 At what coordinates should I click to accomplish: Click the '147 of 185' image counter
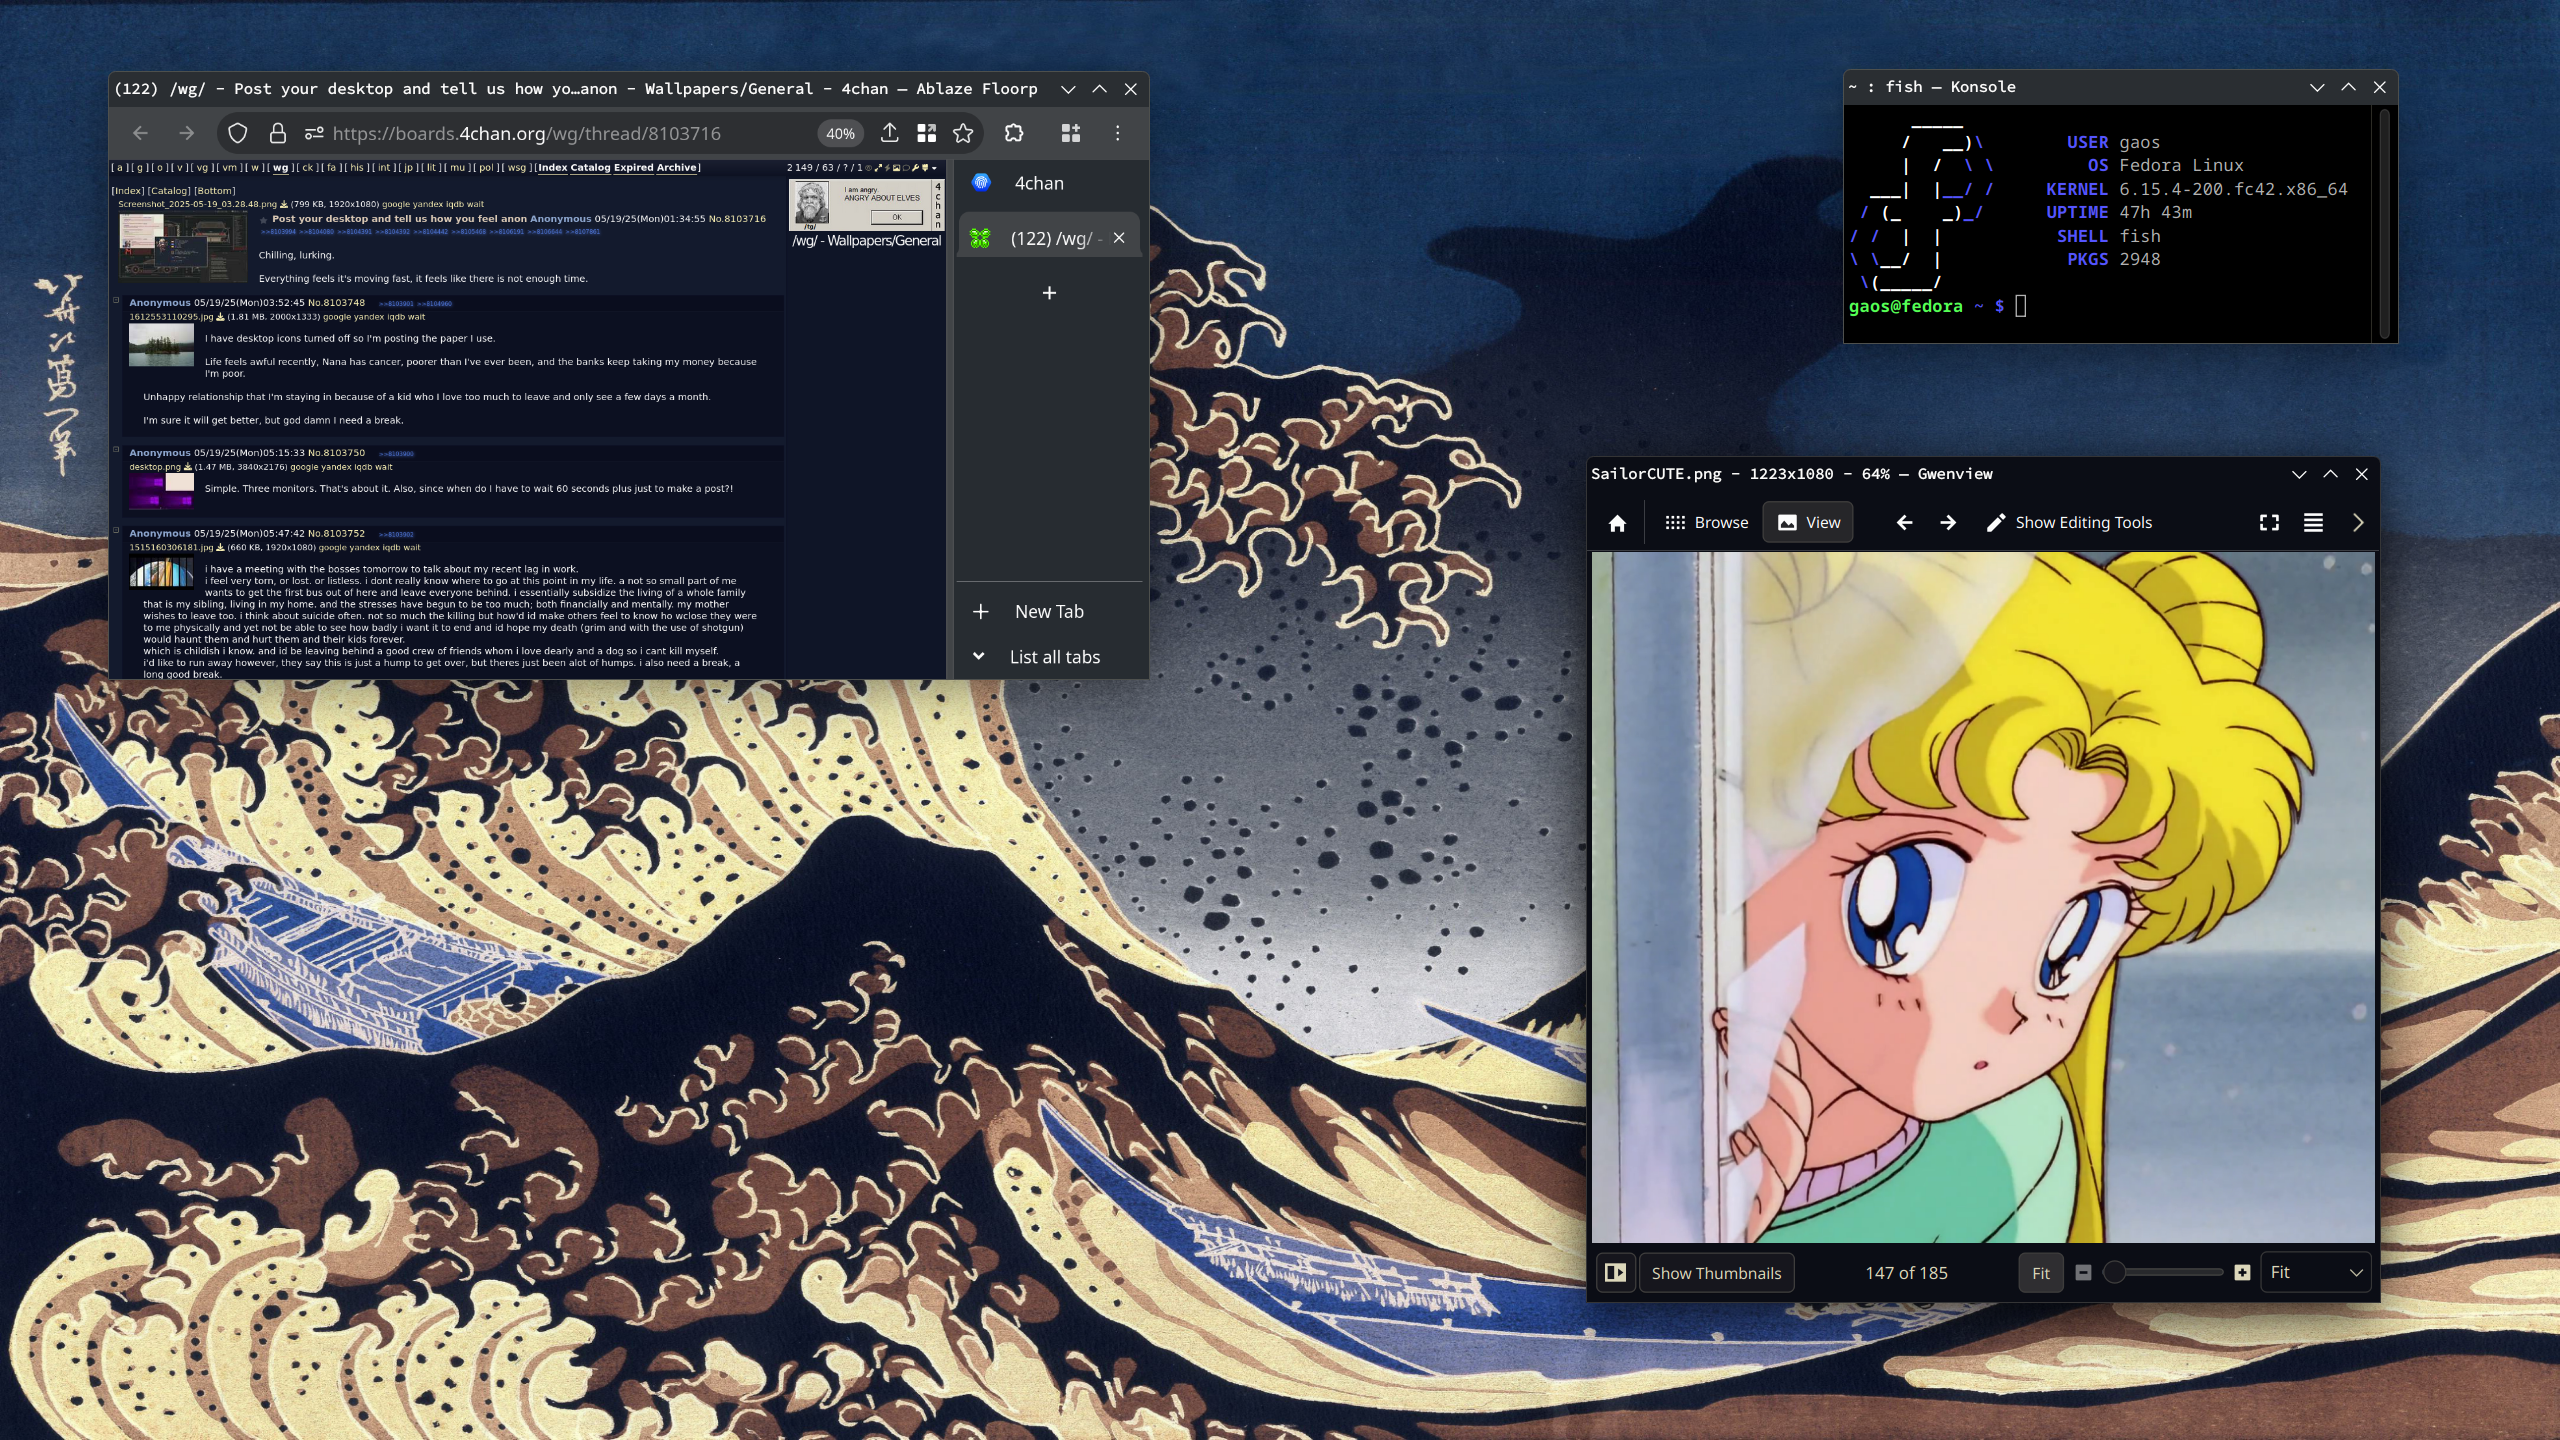tap(1906, 1273)
